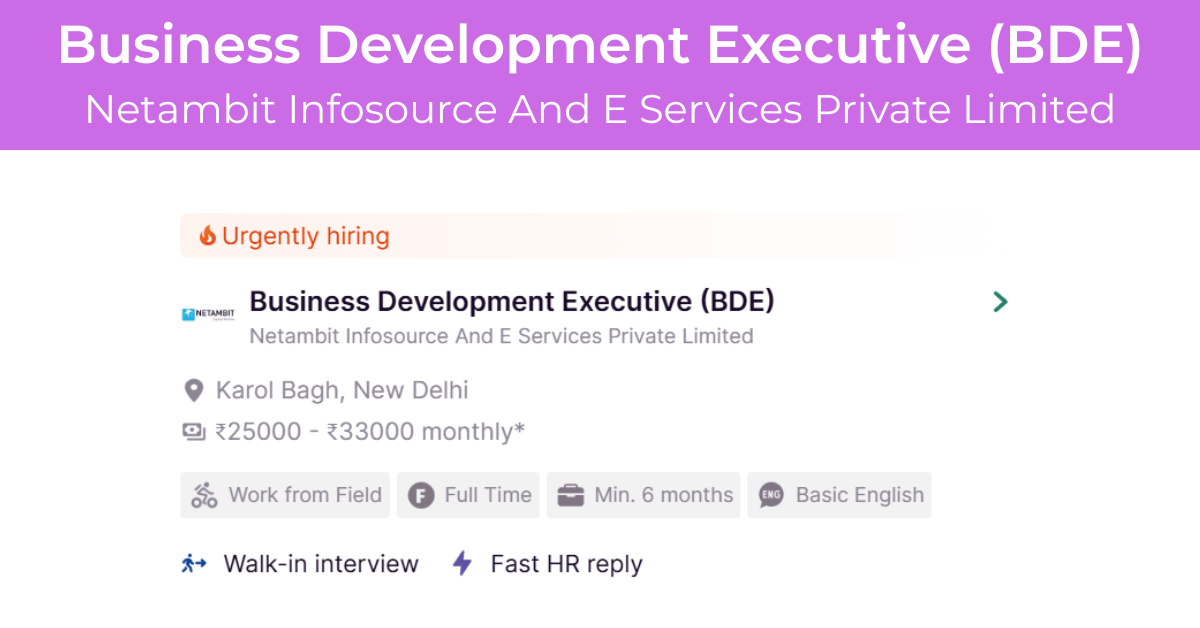Click the Urgently hiring banner
This screenshot has width=1200, height=628.
(590, 236)
